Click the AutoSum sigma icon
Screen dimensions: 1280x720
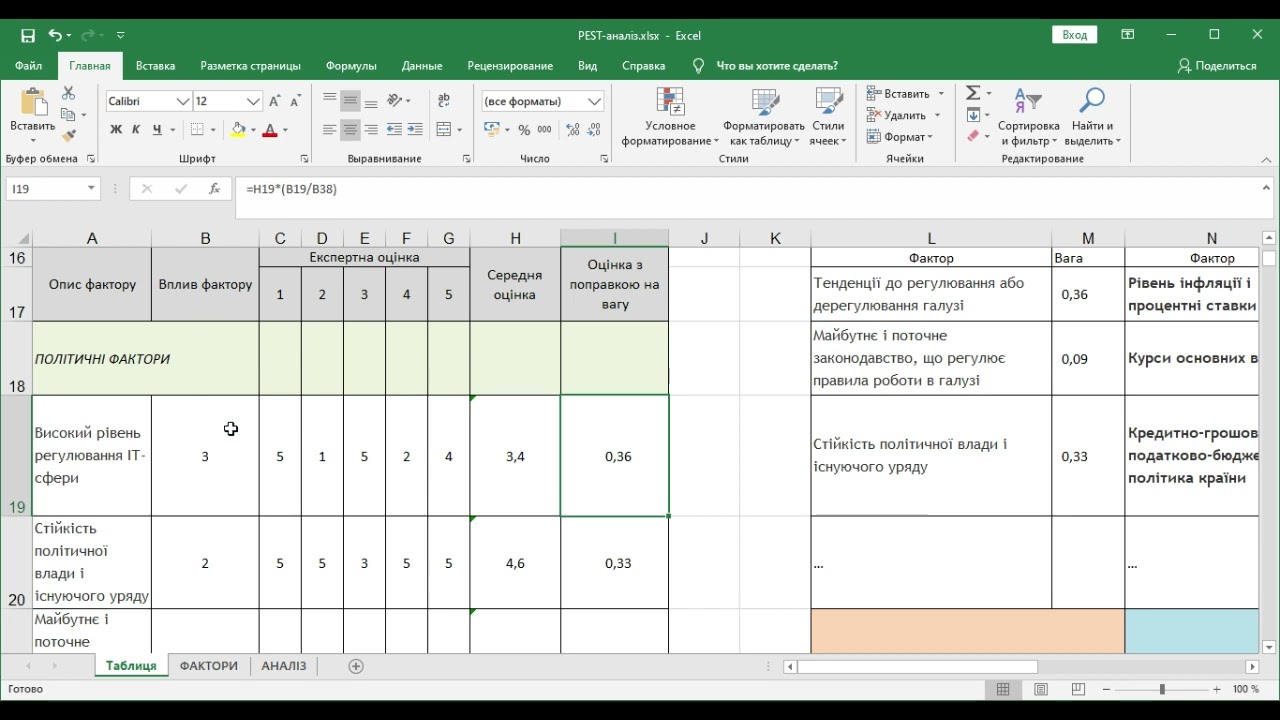973,93
